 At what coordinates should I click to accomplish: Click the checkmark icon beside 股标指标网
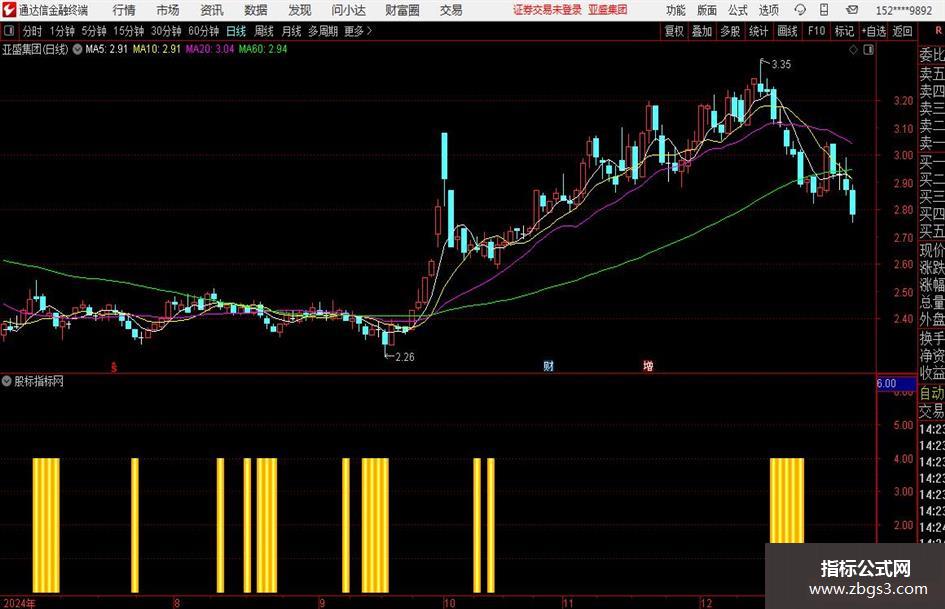(7, 381)
